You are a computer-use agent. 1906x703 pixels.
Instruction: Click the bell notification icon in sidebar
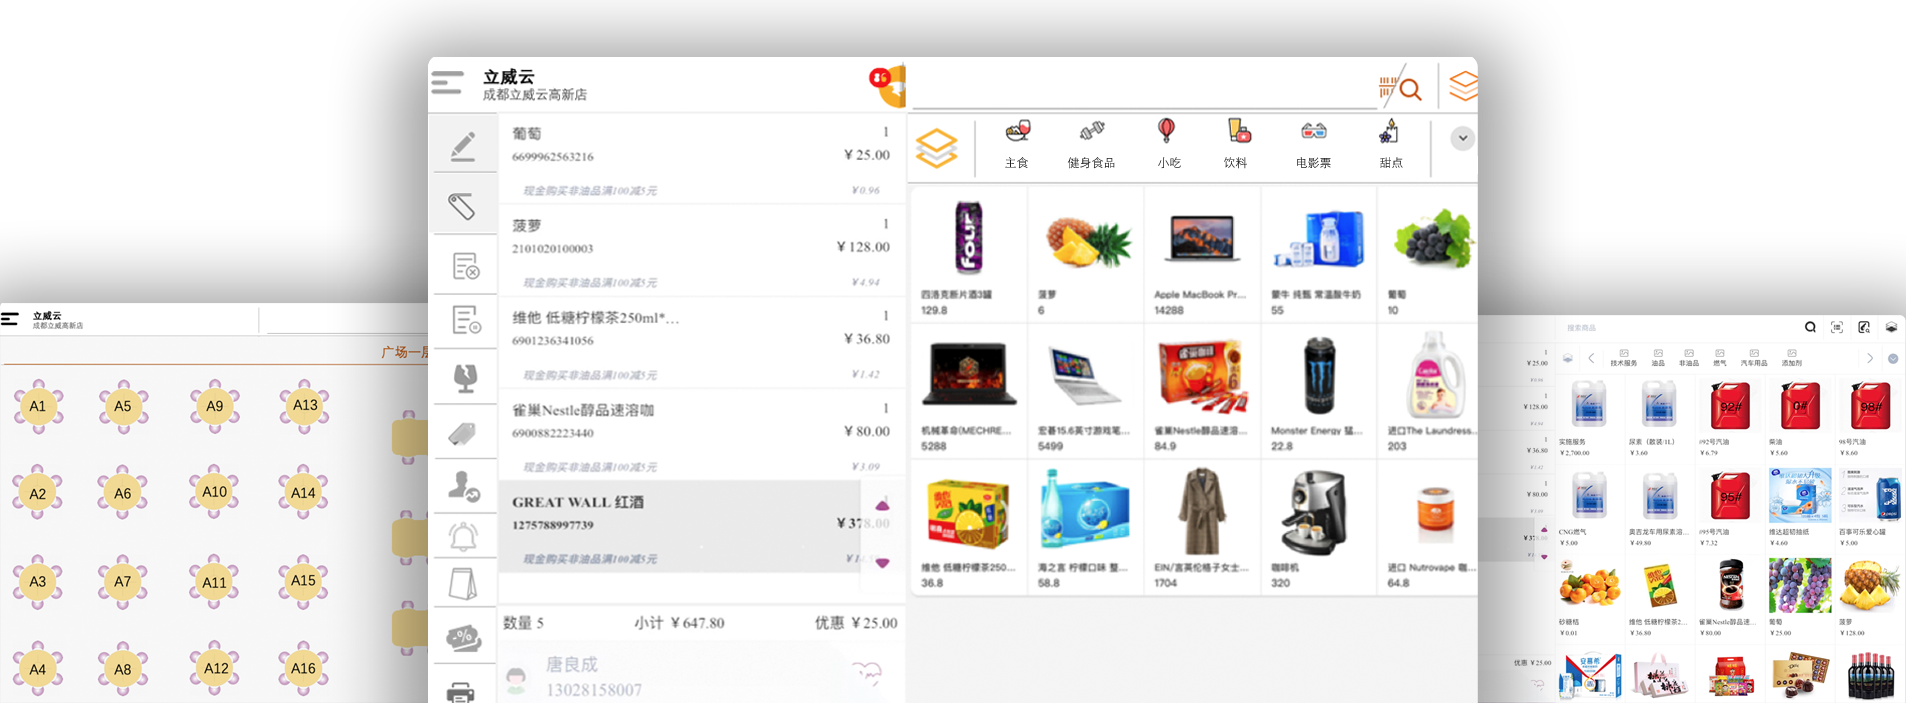[463, 537]
